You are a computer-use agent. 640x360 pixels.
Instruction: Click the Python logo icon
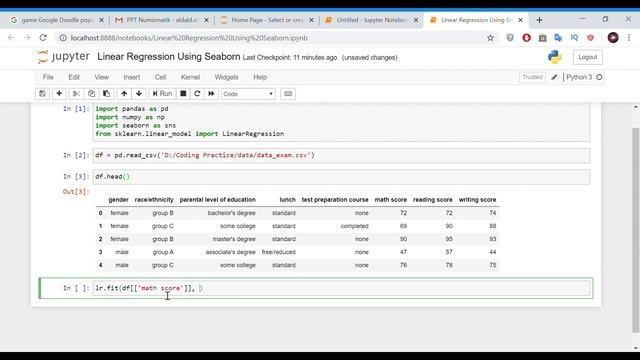coord(555,57)
